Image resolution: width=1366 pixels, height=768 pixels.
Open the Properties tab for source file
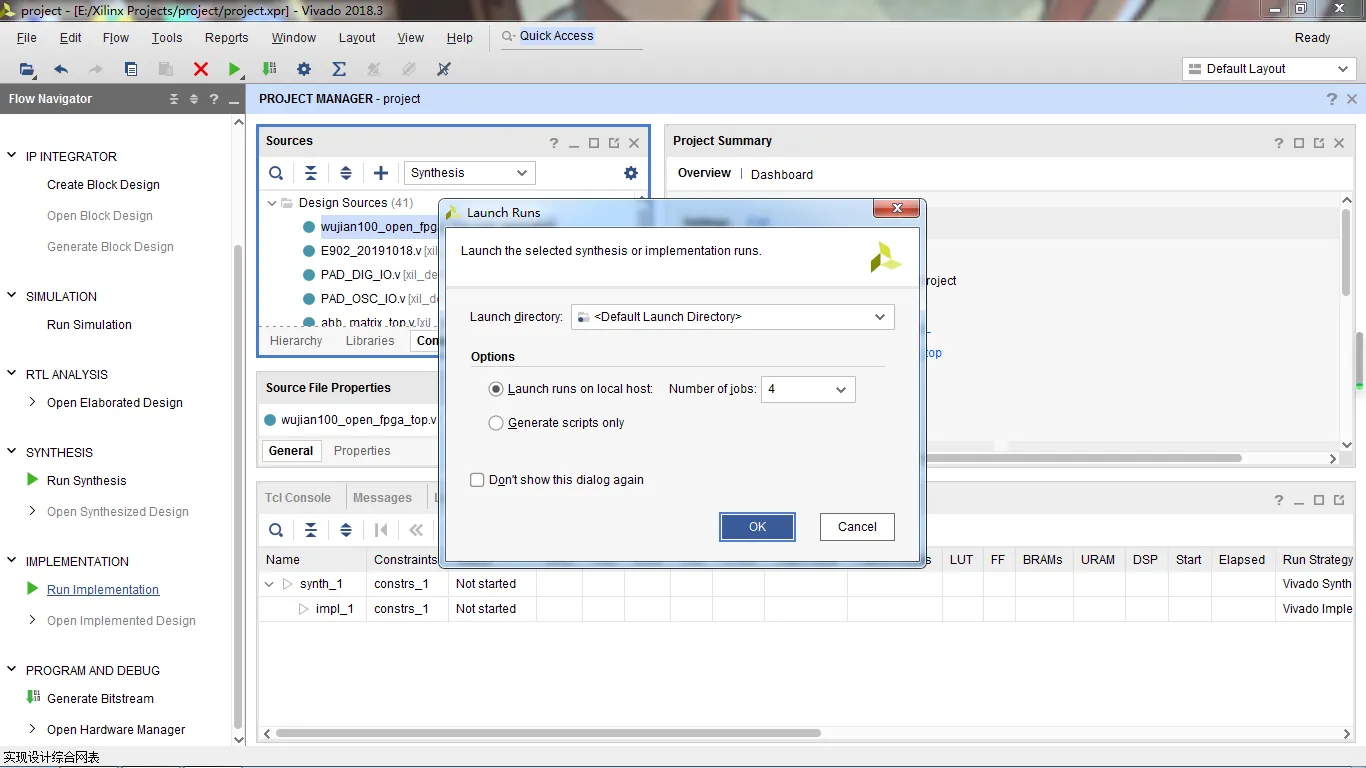tap(362, 451)
